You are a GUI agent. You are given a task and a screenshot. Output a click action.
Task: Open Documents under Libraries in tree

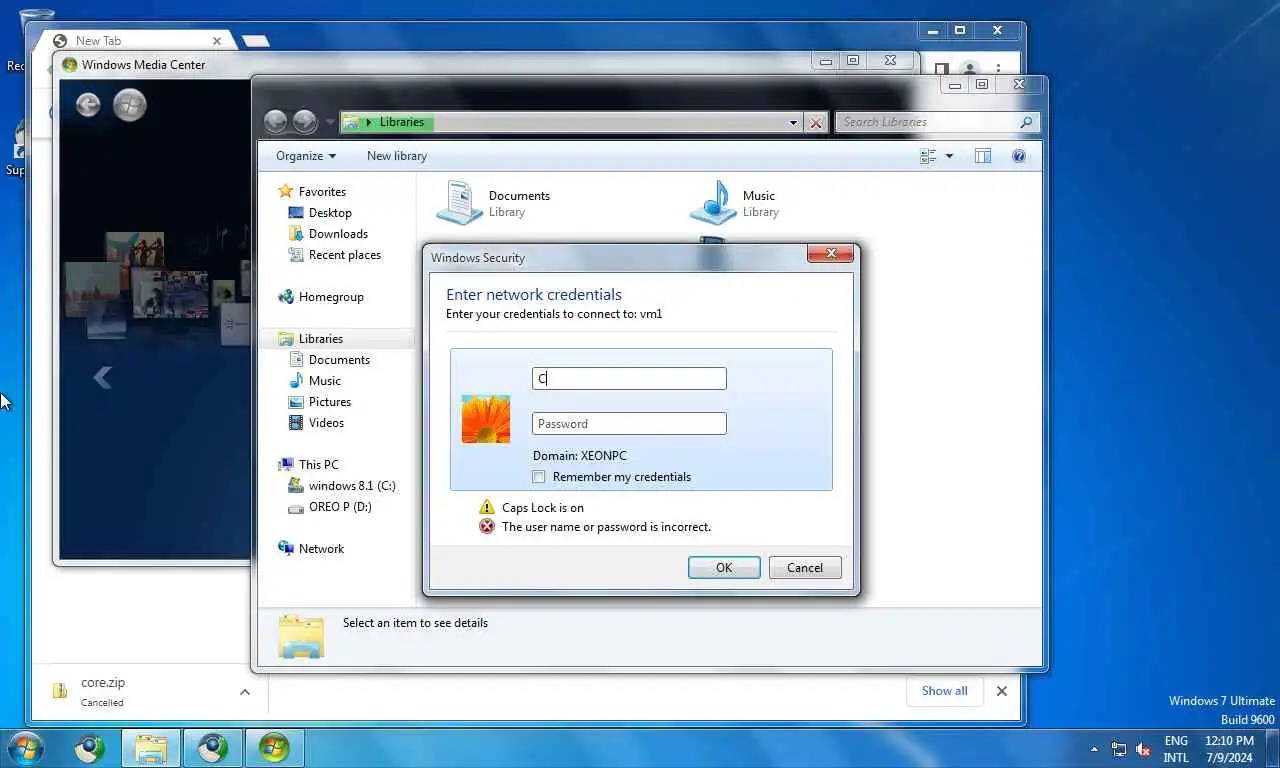click(x=339, y=360)
